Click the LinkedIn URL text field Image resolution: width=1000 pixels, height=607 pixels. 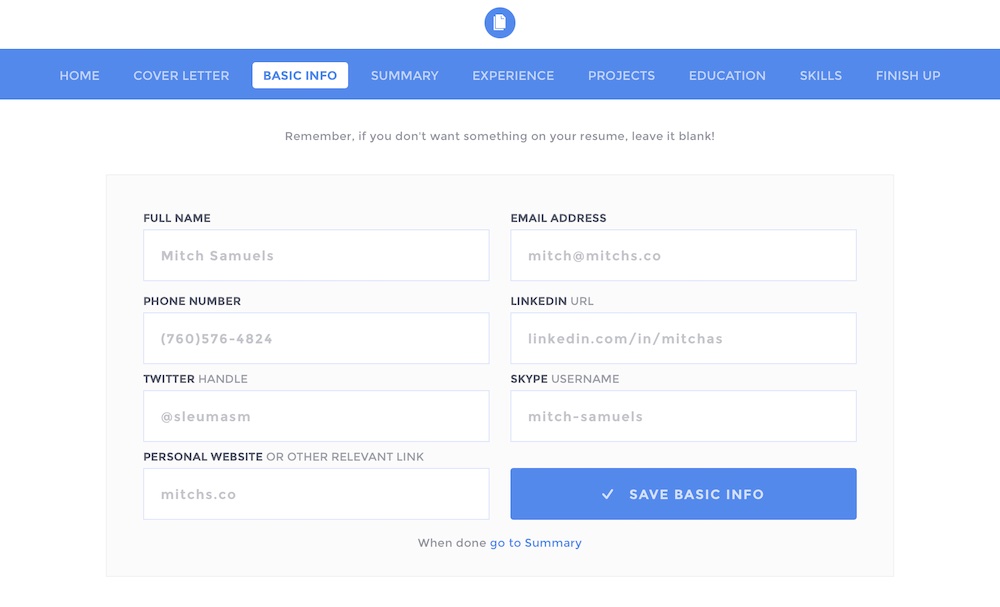tap(683, 338)
